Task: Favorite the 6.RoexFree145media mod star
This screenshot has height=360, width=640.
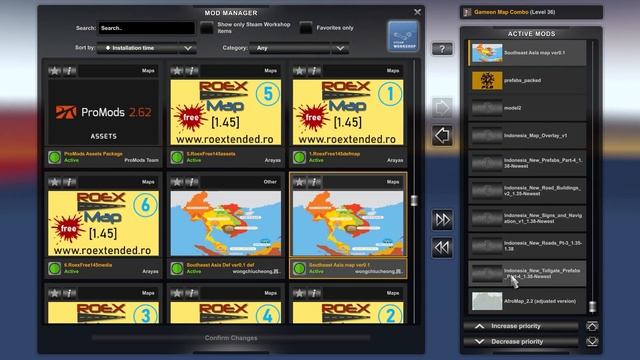Action: [54, 182]
